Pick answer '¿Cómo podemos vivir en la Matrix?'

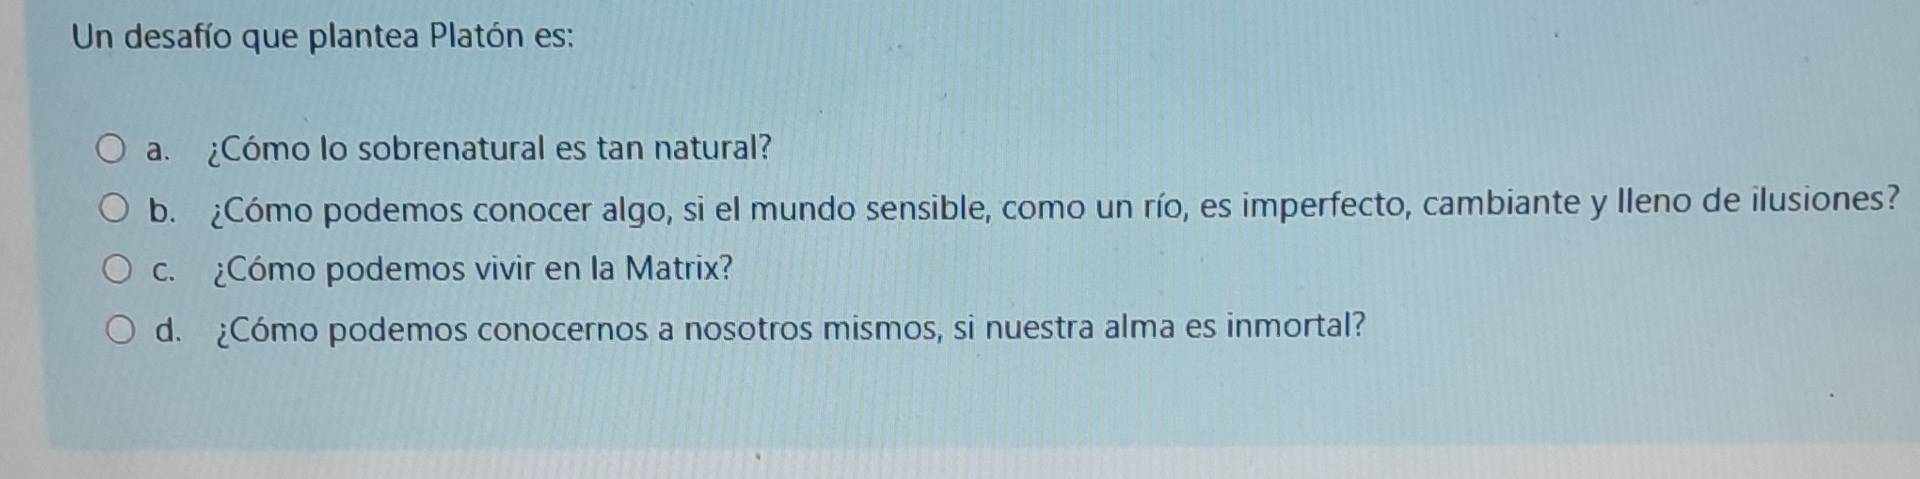click(x=474, y=269)
